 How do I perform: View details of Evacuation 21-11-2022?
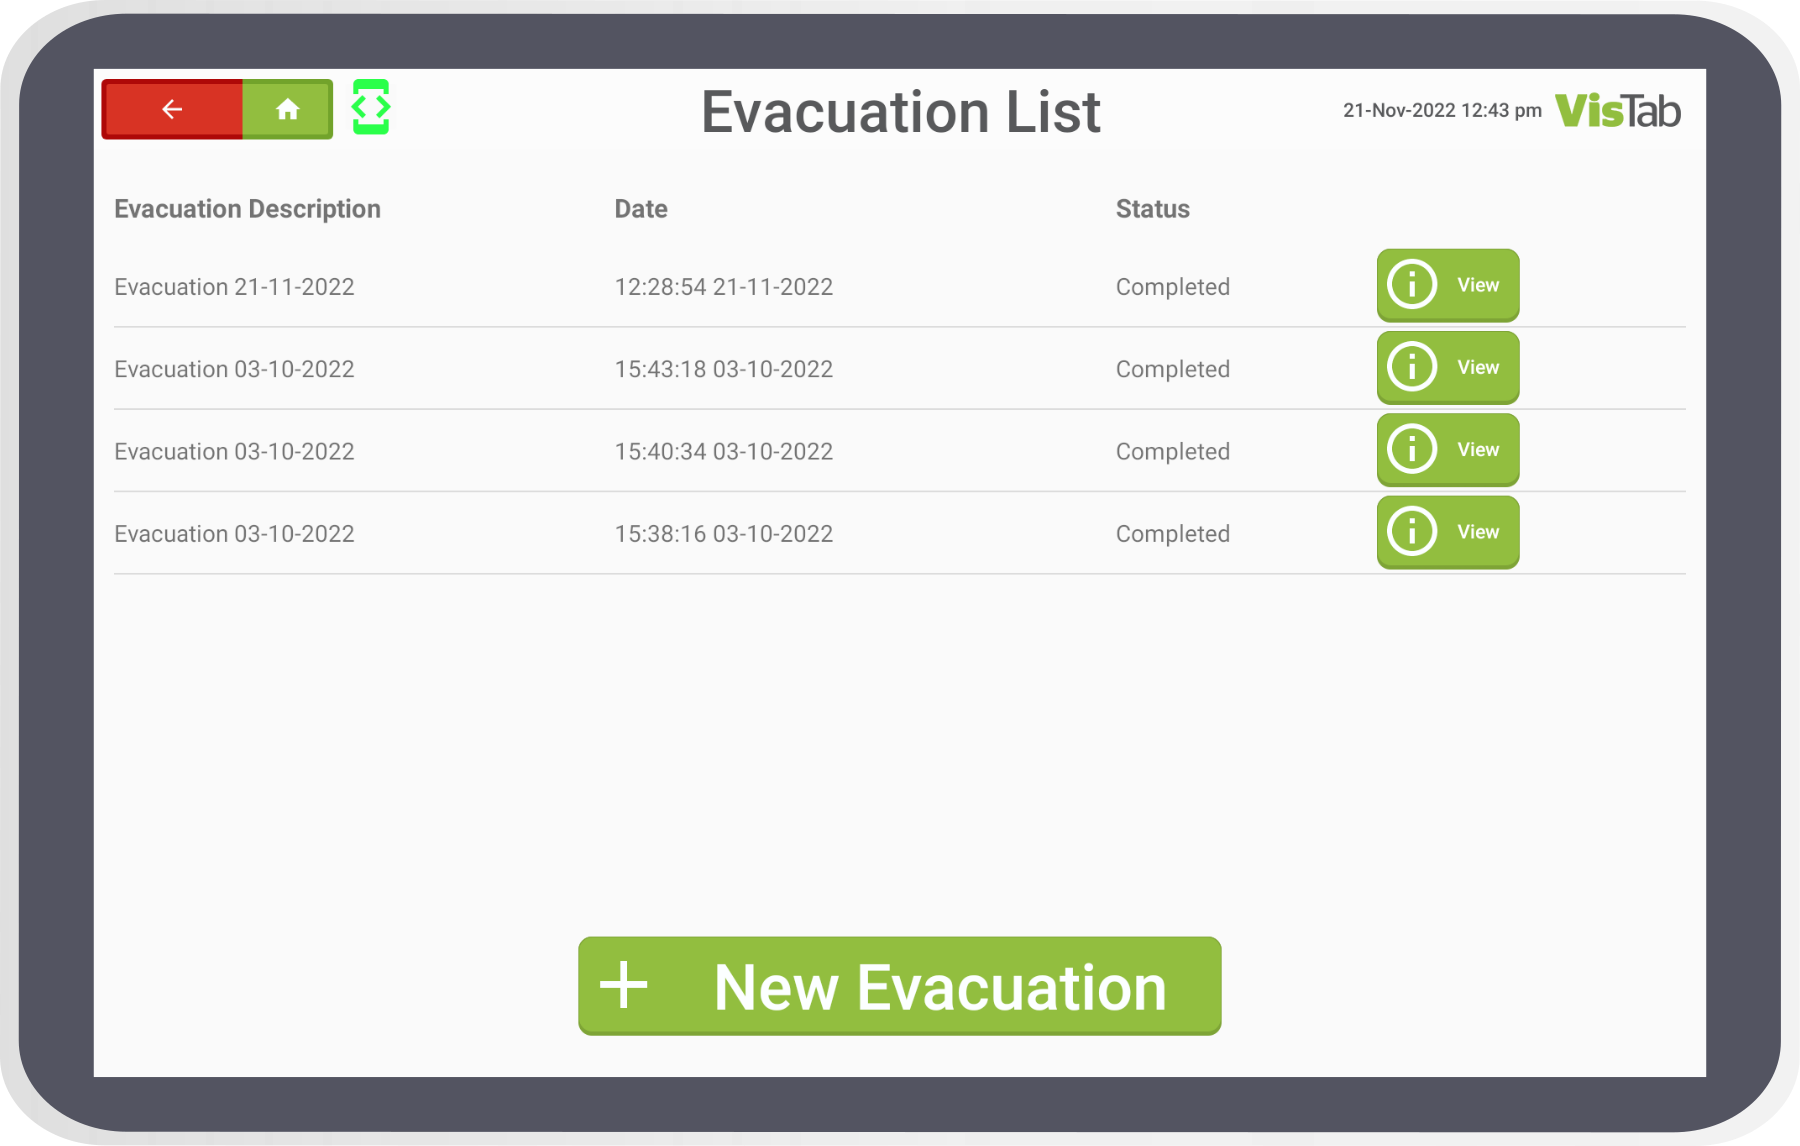[1478, 285]
